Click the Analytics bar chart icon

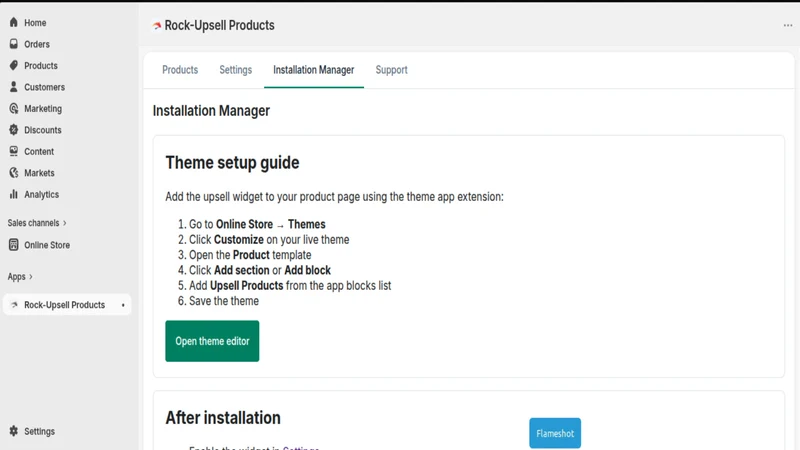[x=14, y=194]
